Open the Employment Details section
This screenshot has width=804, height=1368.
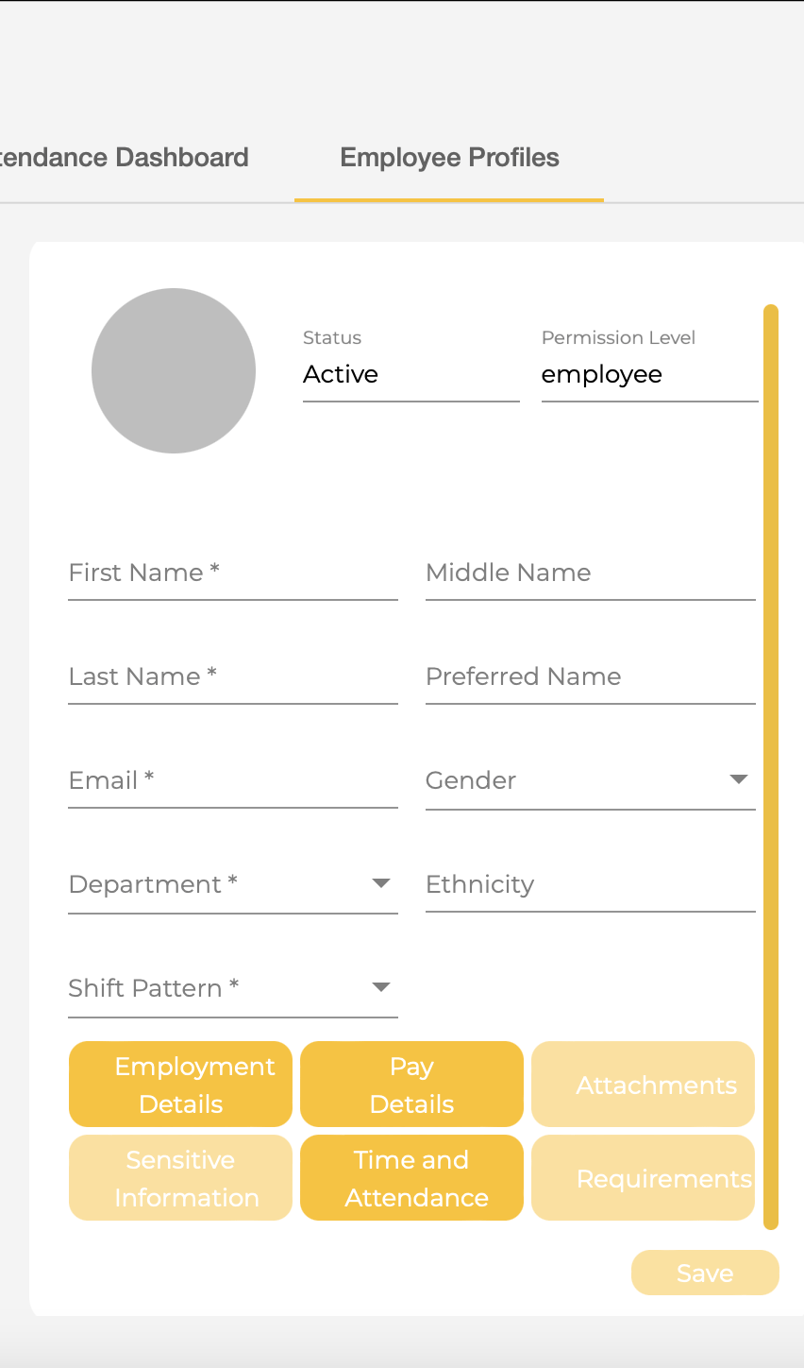(x=180, y=1084)
